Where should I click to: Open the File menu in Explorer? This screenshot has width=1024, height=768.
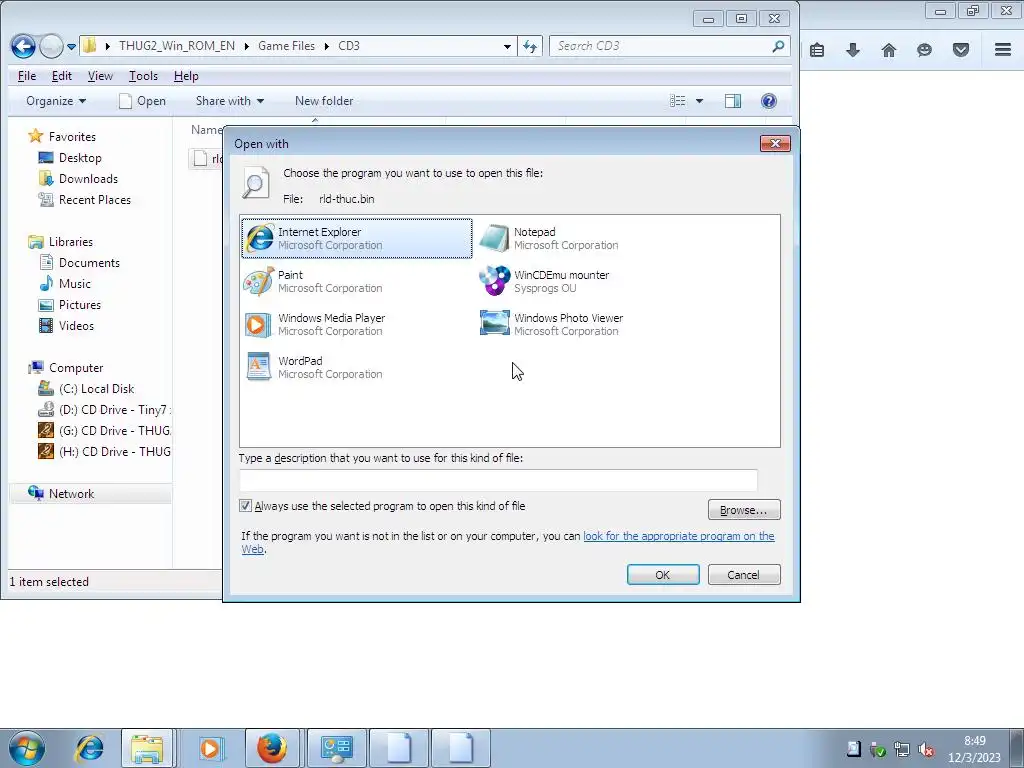tap(27, 76)
